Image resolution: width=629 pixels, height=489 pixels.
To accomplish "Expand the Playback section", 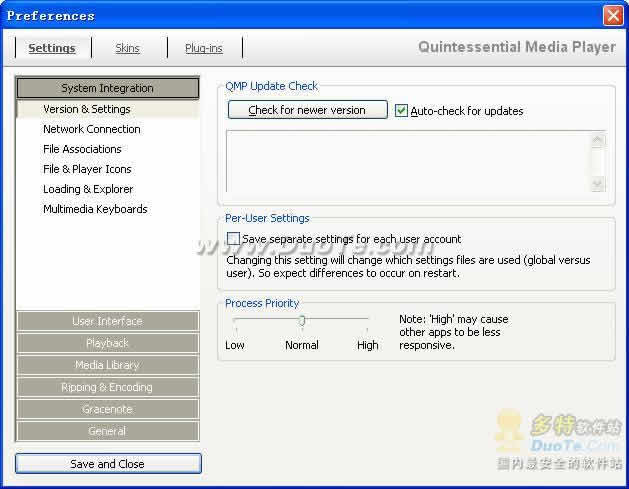I will (x=108, y=343).
